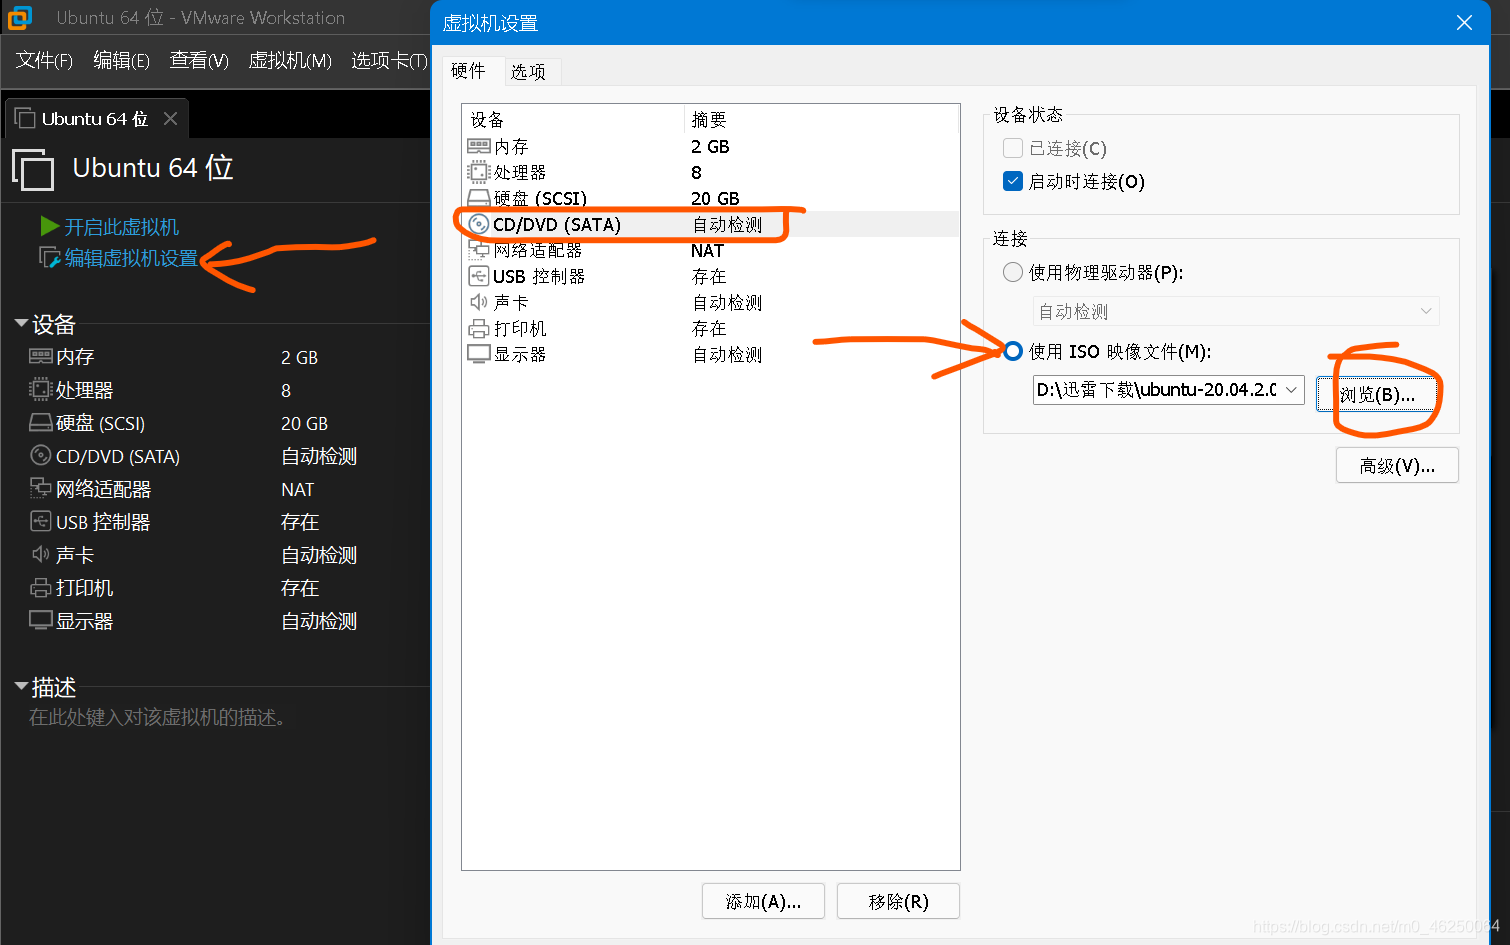Viewport: 1510px width, 945px height.
Task: Click 打印机 icon in settings dialog list
Action: 479,328
